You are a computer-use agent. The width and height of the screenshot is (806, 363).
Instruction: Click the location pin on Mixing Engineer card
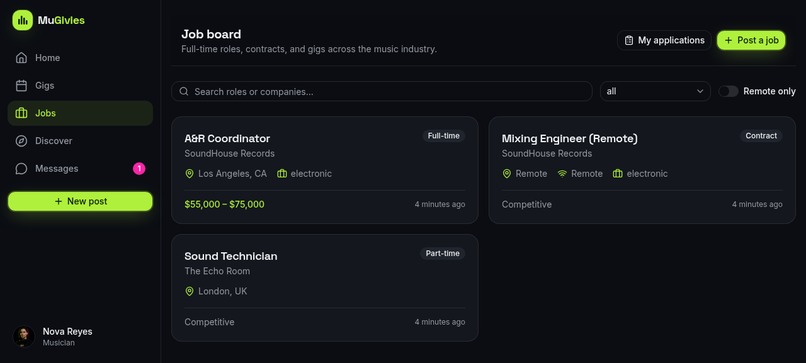[506, 174]
